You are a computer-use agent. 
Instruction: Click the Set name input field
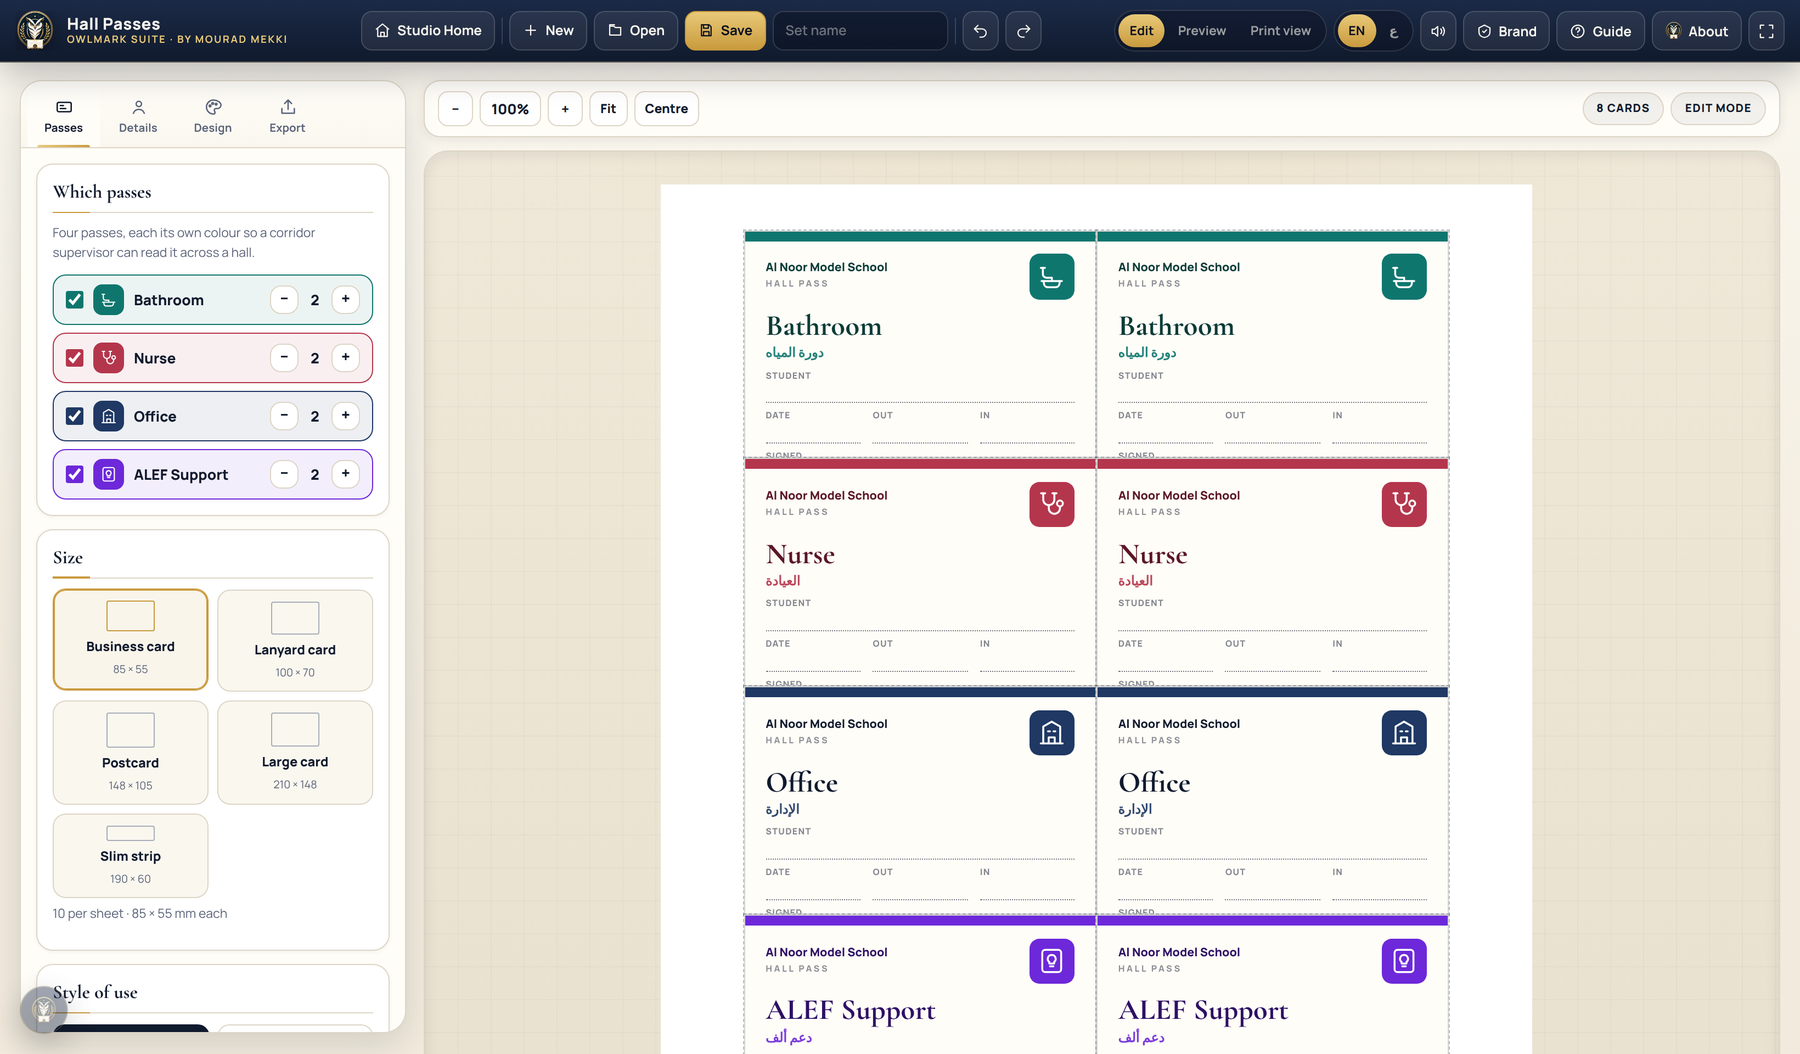click(860, 31)
